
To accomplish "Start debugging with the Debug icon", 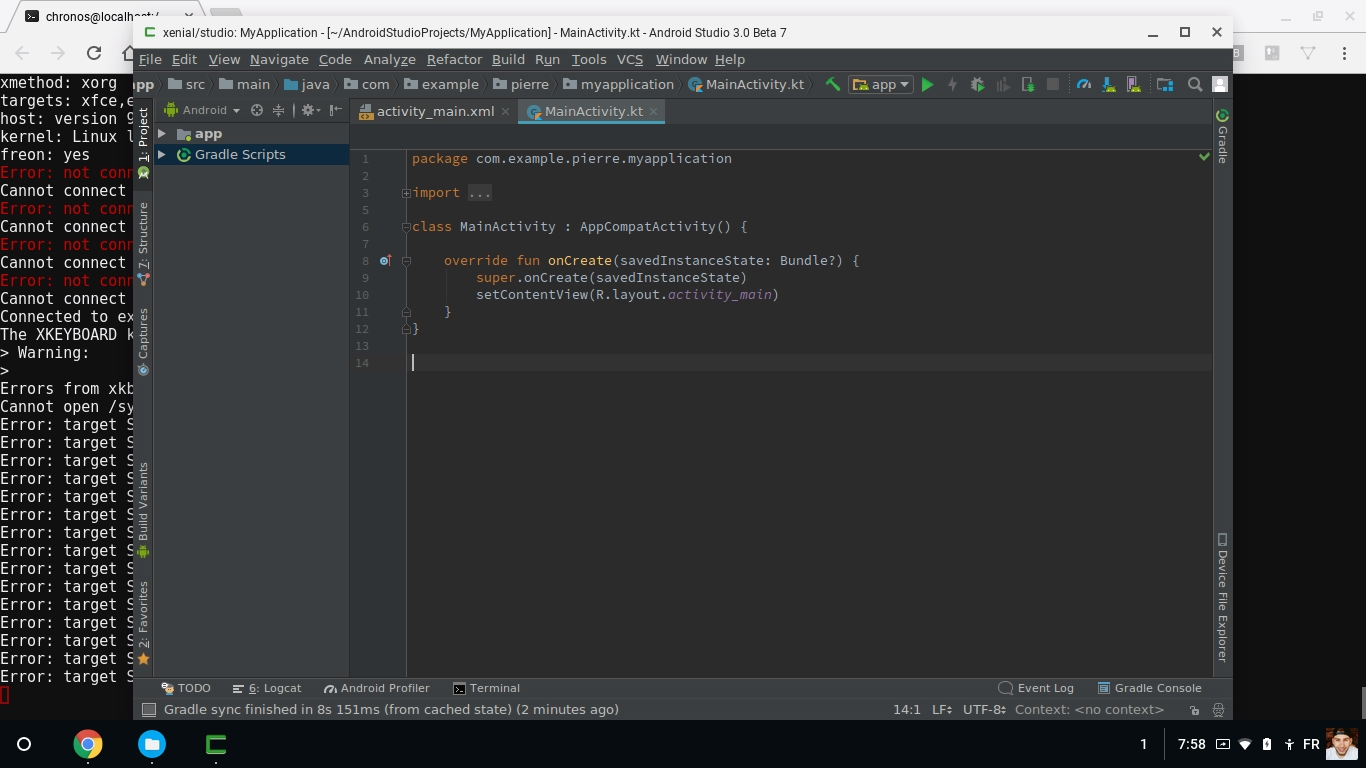I will pyautogui.click(x=976, y=84).
